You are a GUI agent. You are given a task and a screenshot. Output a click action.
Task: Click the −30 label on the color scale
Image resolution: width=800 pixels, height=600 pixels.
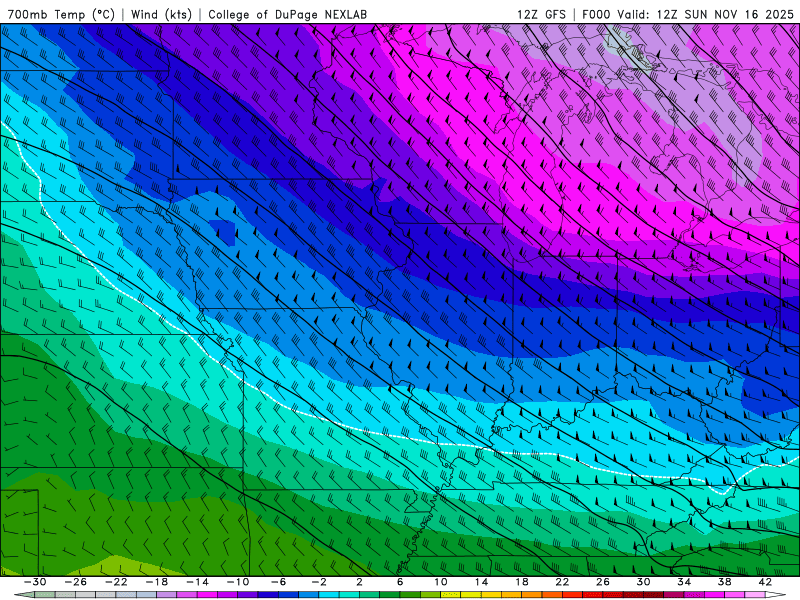(35, 582)
